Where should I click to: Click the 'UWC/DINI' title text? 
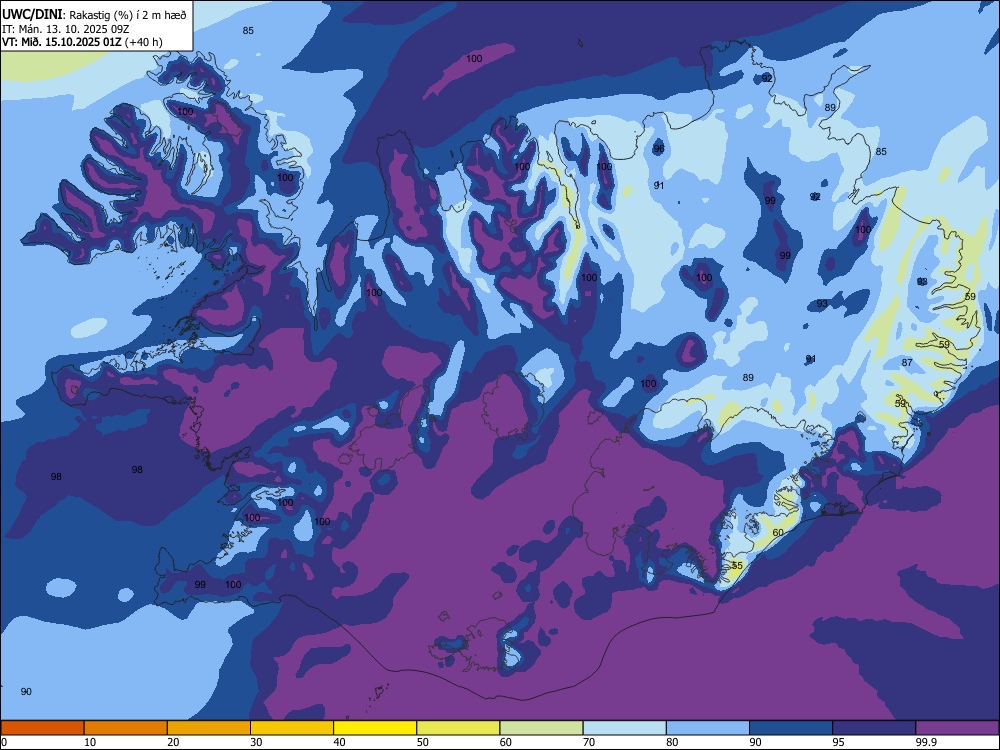coord(33,15)
